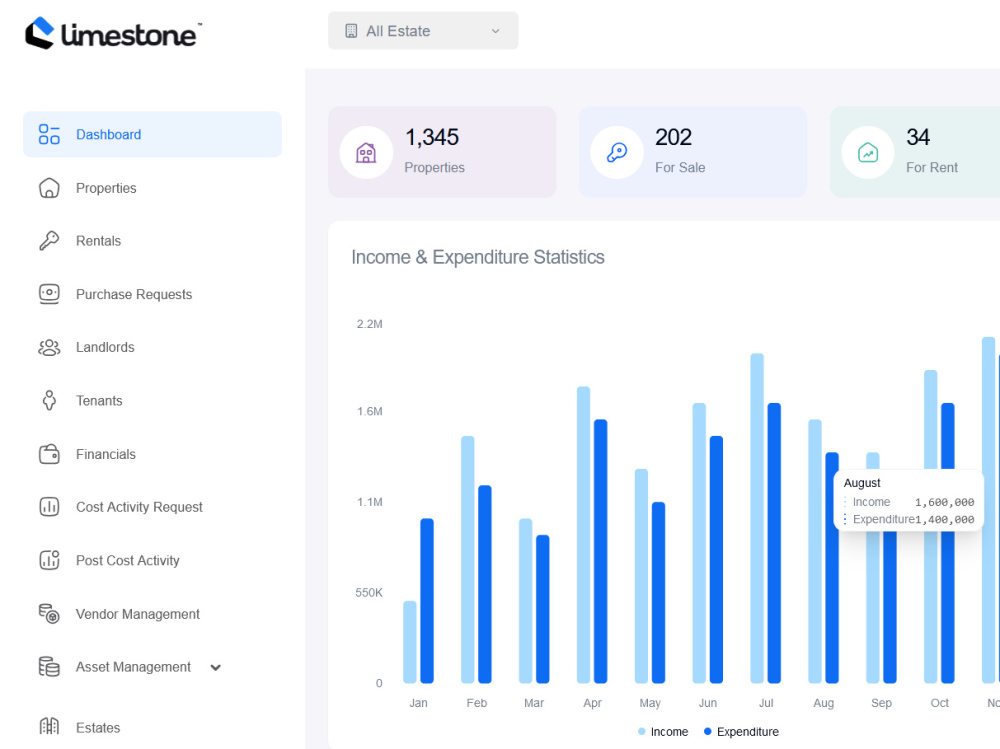Click the May Expenditure bar
Viewport: 1000px width, 749px height.
pos(658,593)
